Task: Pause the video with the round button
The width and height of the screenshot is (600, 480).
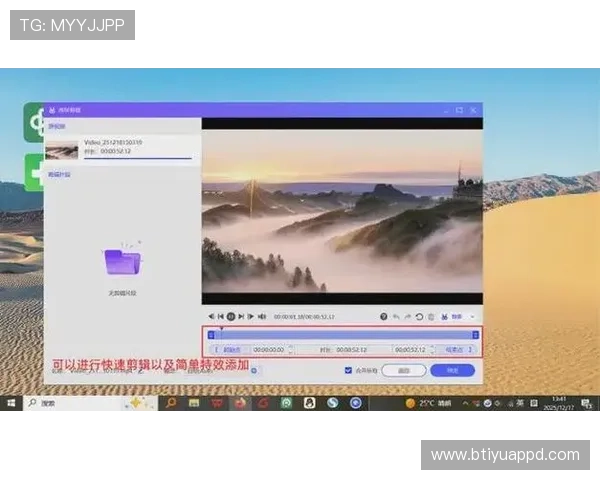Action: coord(231,317)
